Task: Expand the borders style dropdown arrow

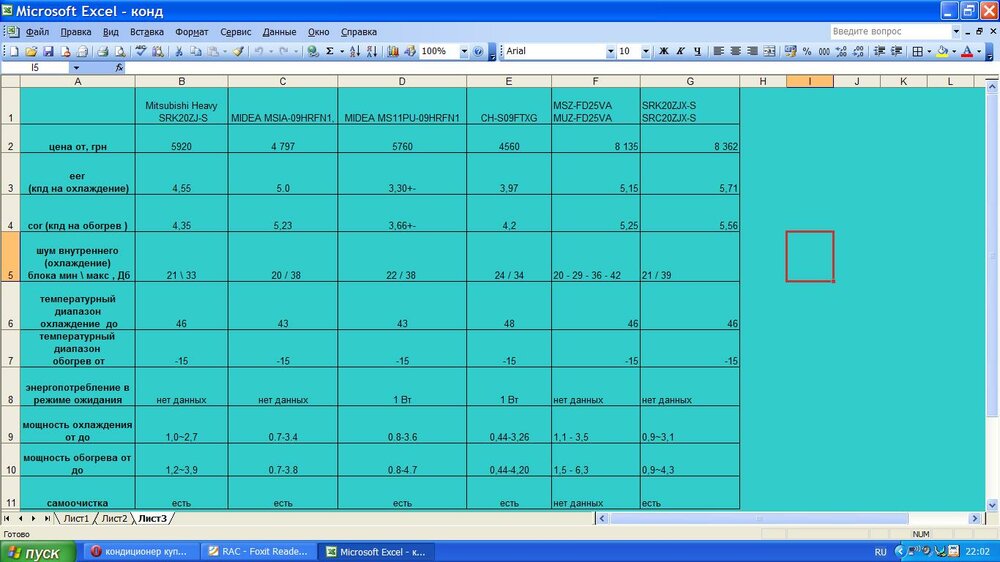Action: tap(929, 52)
